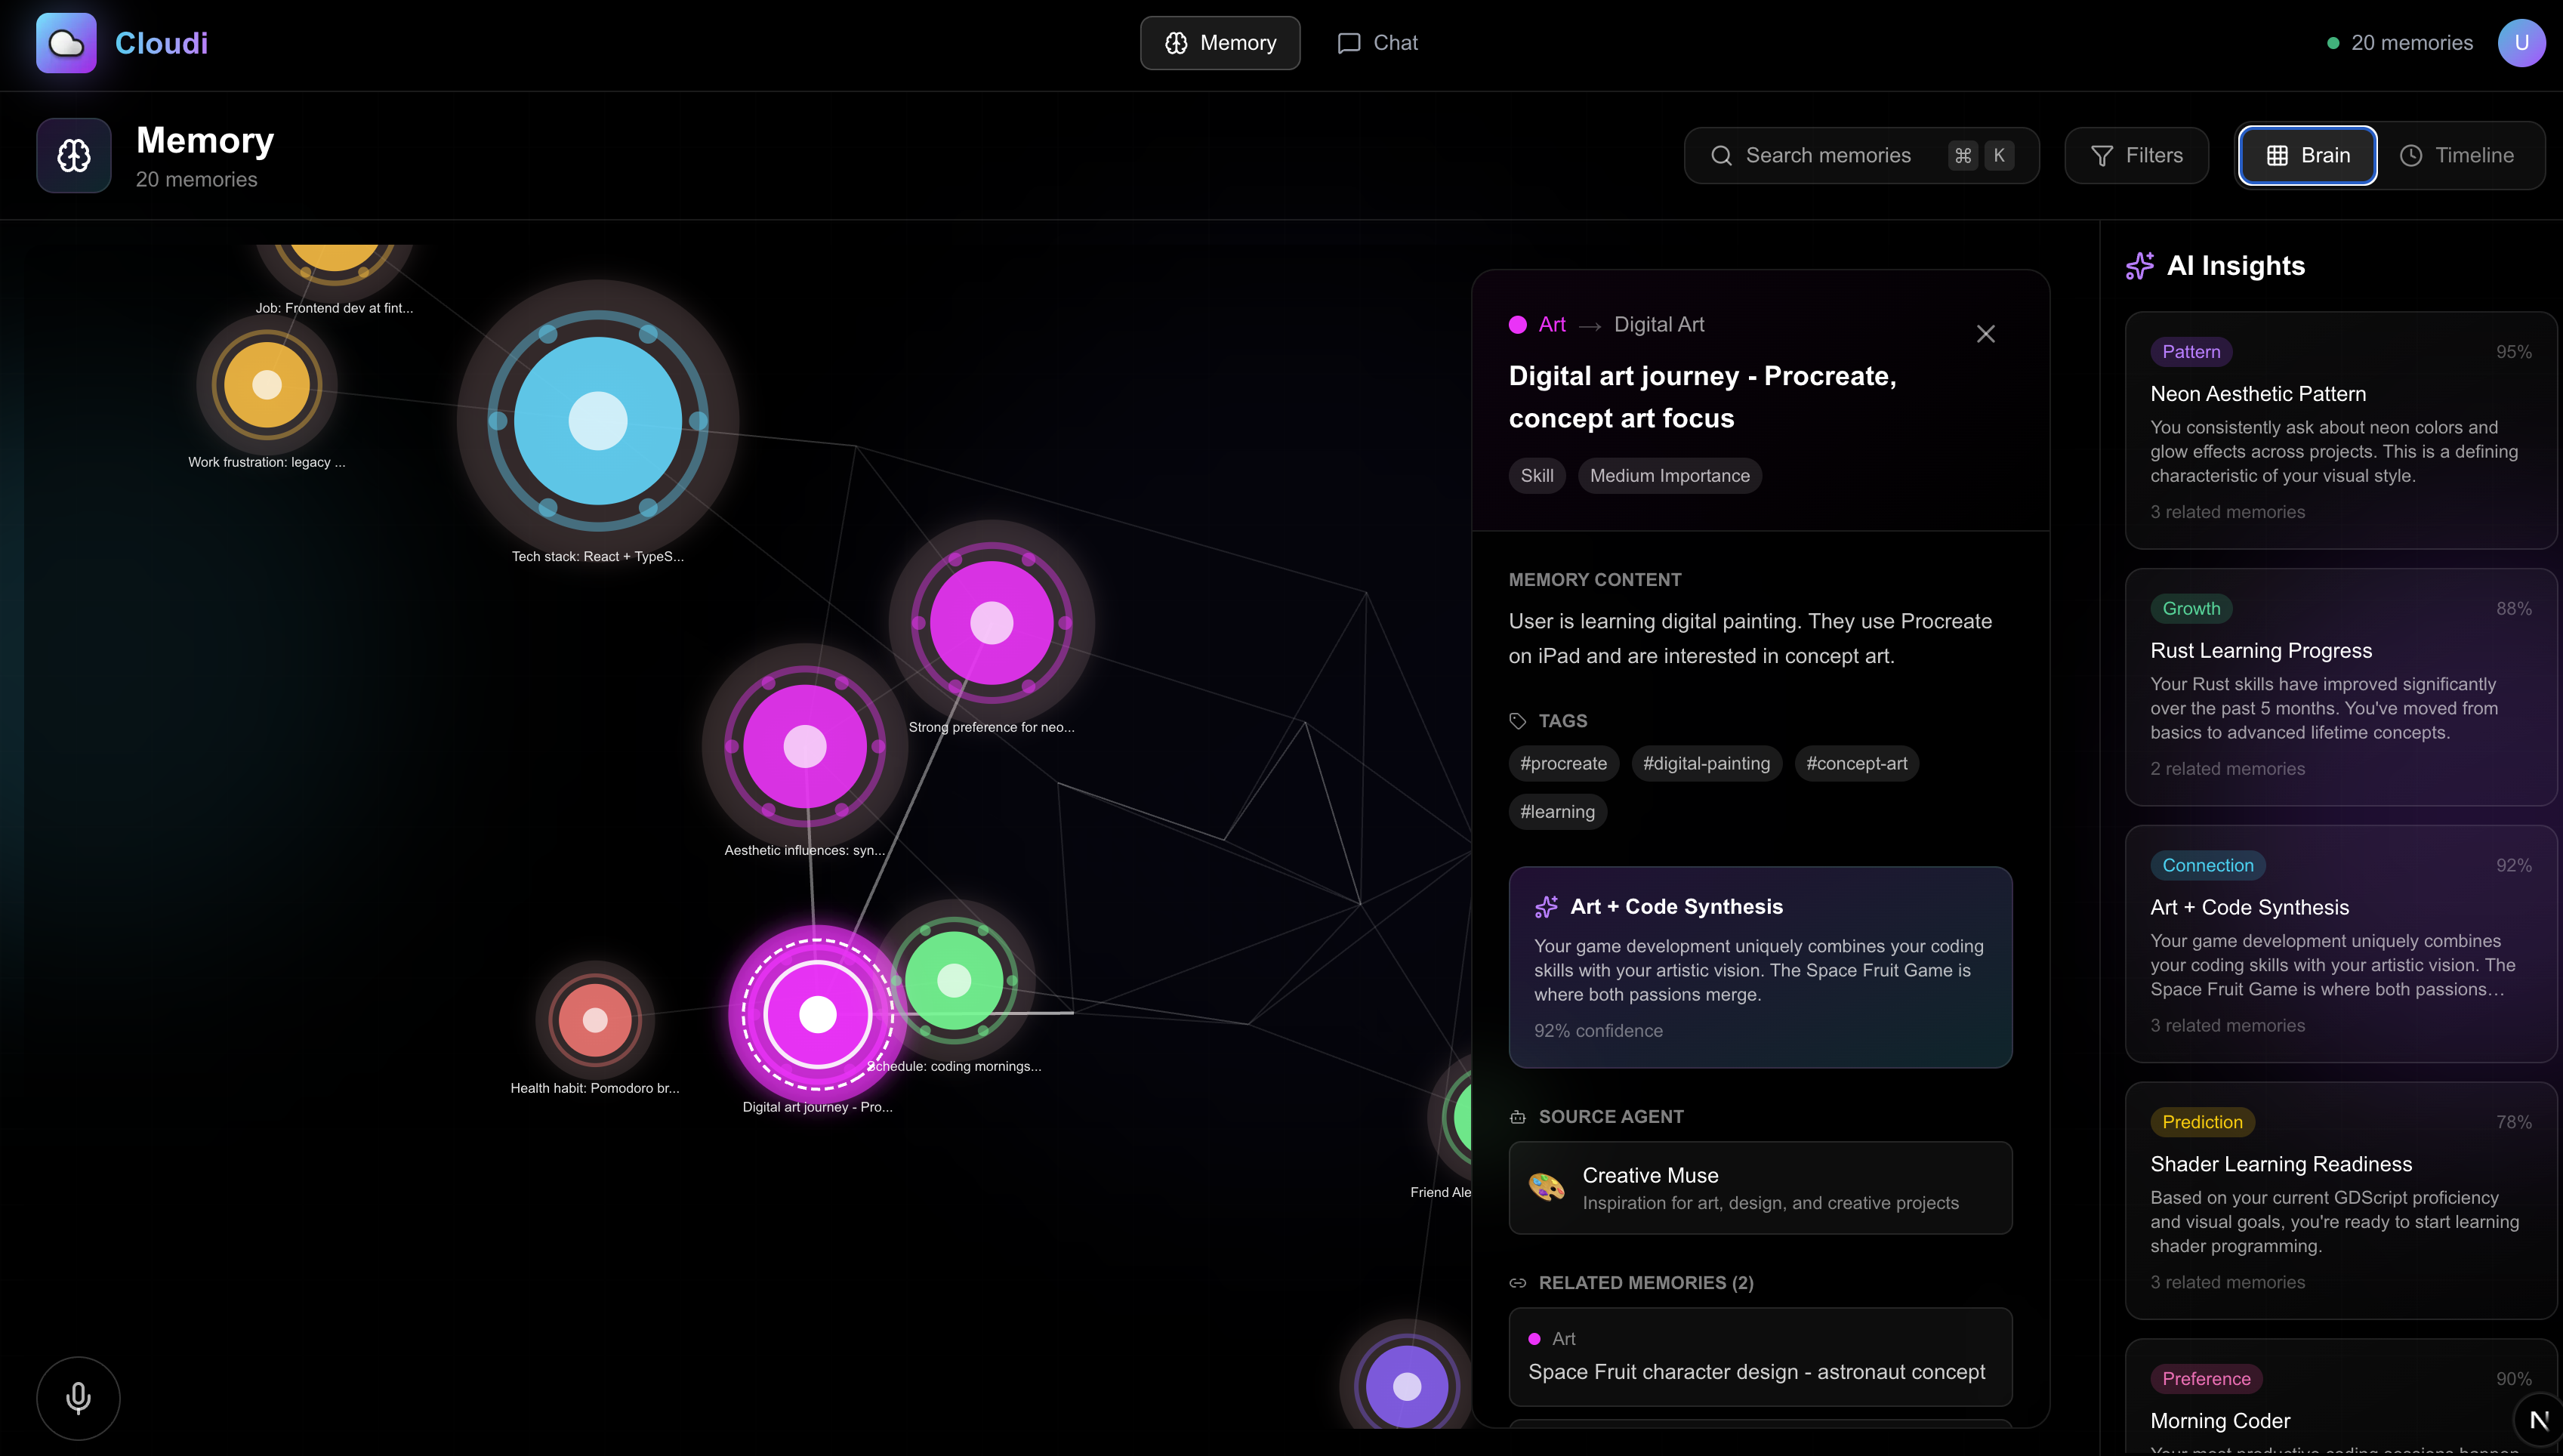Click the Cloudi cloud logo icon
This screenshot has width=2563, height=1456.
pyautogui.click(x=66, y=43)
